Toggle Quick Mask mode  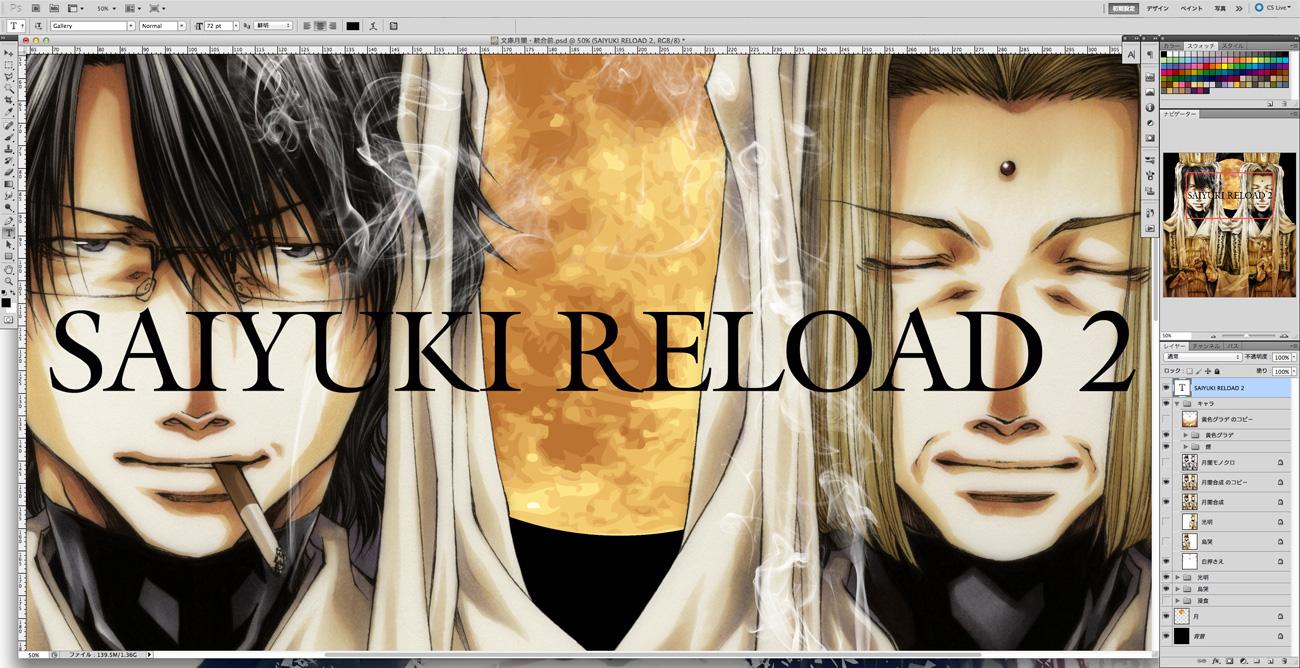(x=8, y=319)
